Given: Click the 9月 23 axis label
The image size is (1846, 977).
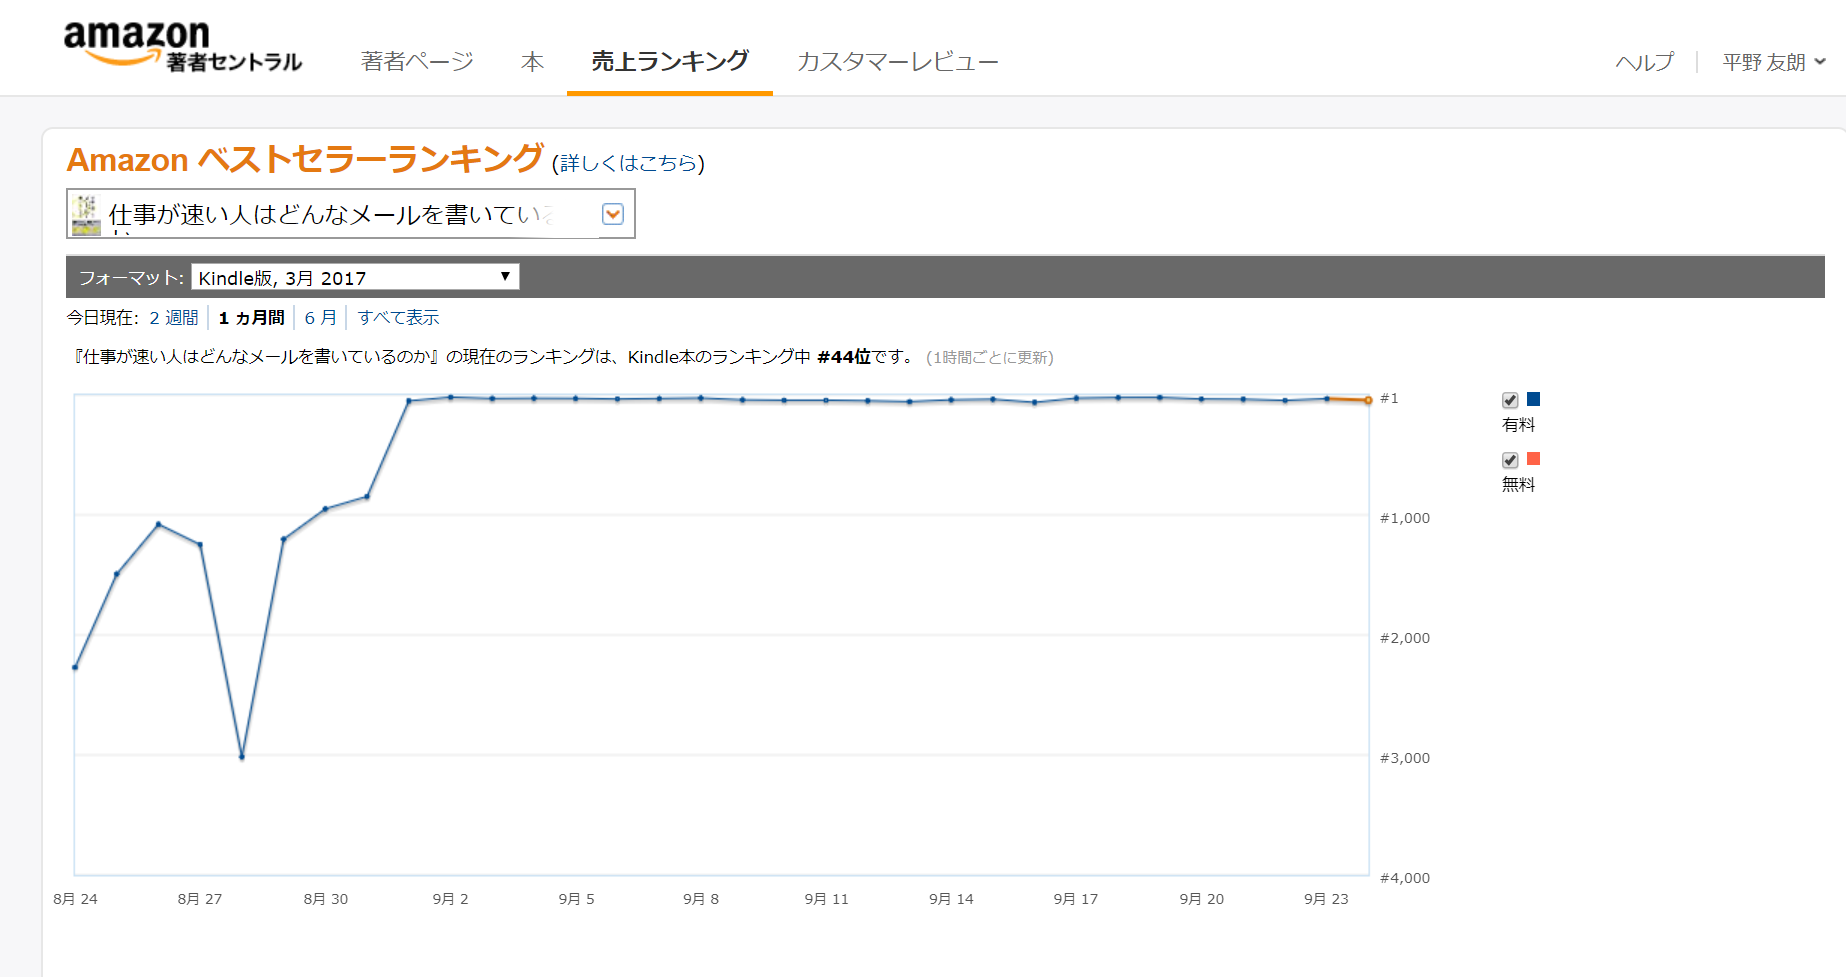Looking at the screenshot, I should tap(1326, 899).
